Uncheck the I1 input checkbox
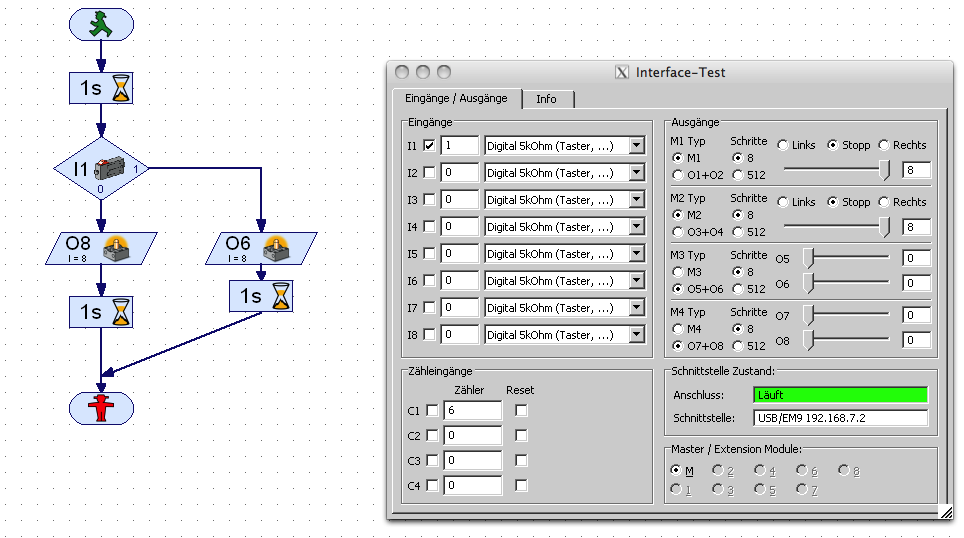The height and width of the screenshot is (538, 964). 429,146
